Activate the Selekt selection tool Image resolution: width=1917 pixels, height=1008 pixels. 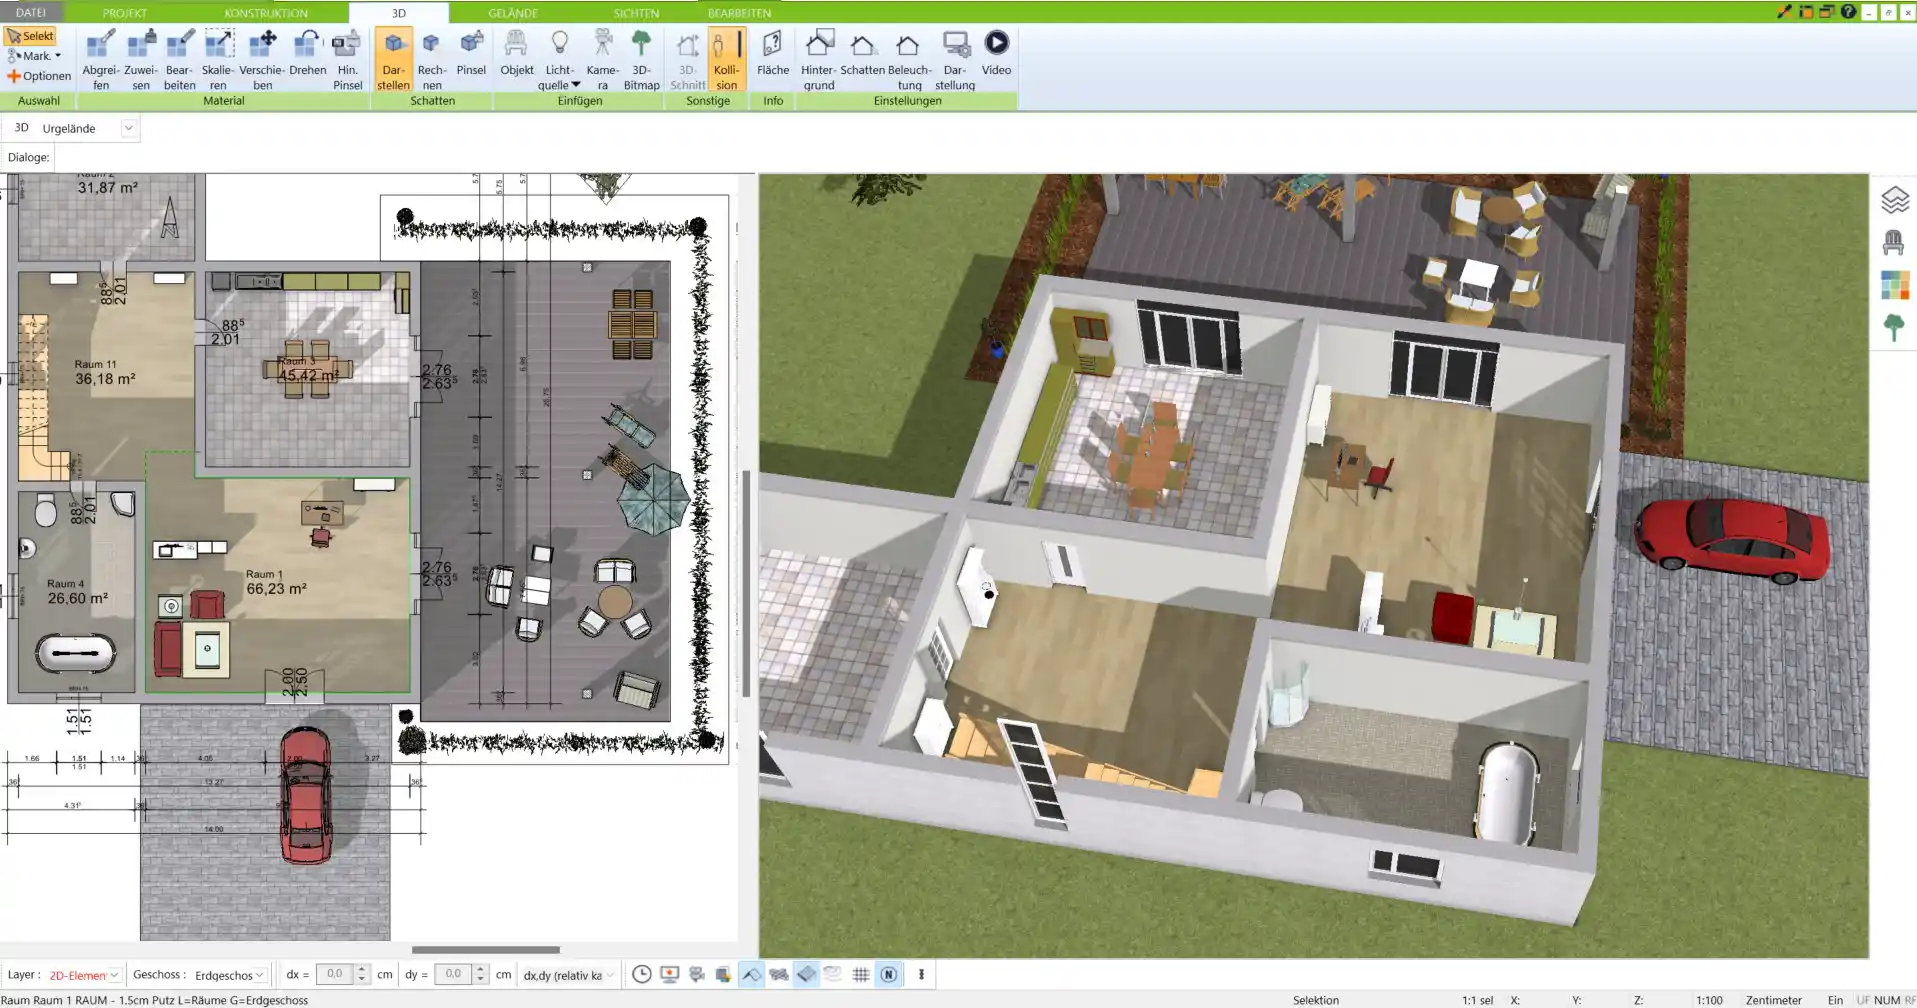coord(30,36)
